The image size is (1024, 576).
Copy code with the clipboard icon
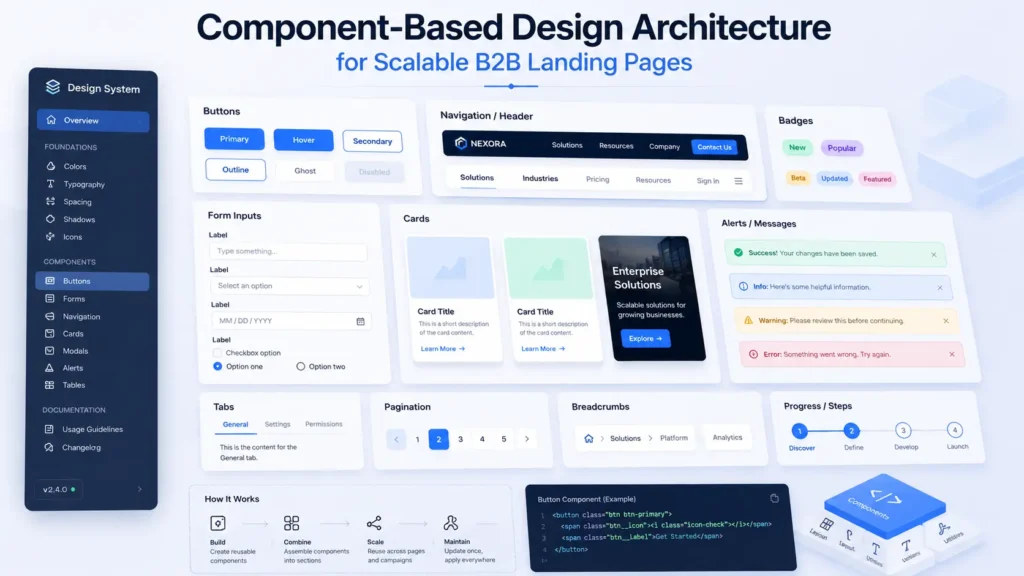click(x=775, y=498)
